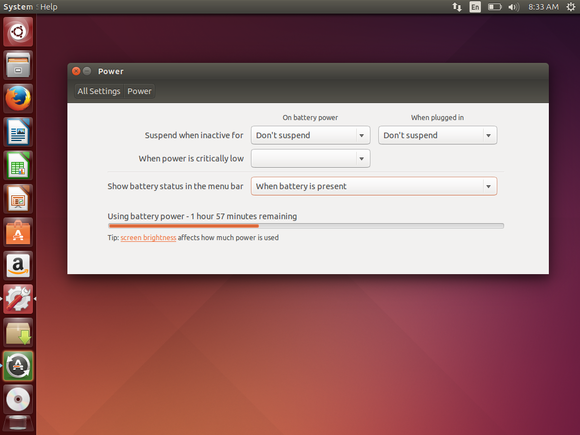Launch LibreOffice Calc spreadsheet
This screenshot has height=435, width=580.
click(x=18, y=165)
